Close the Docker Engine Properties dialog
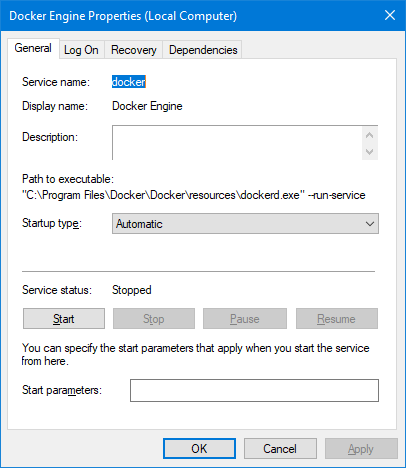The image size is (406, 468). 390,15
